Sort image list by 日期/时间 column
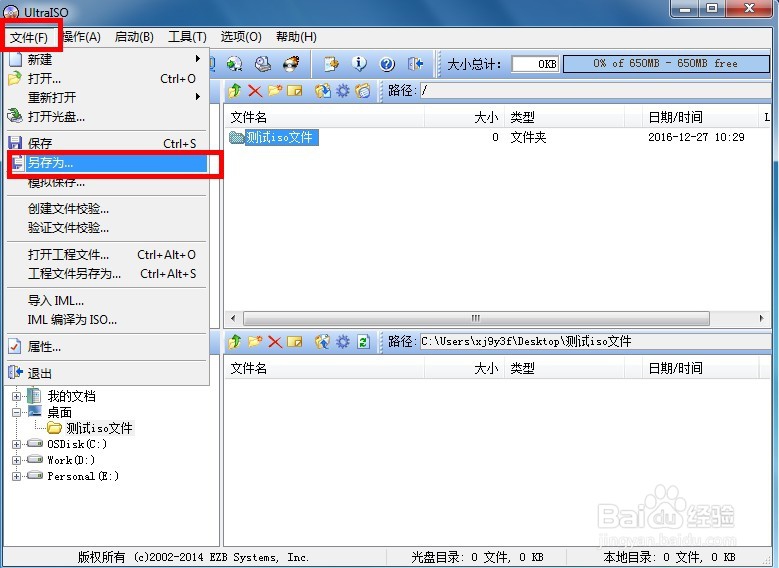779x568 pixels. [x=699, y=117]
